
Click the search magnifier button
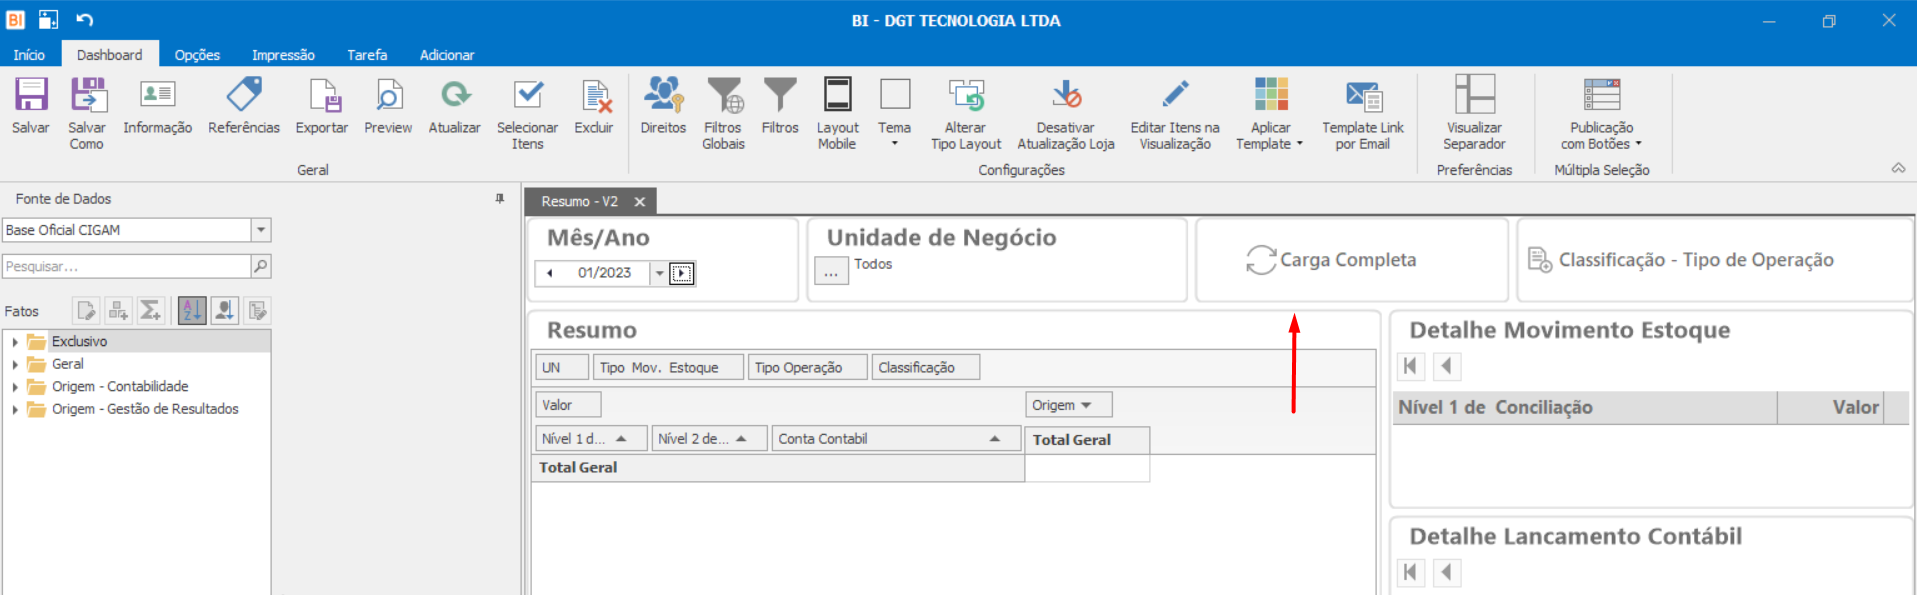[x=261, y=266]
